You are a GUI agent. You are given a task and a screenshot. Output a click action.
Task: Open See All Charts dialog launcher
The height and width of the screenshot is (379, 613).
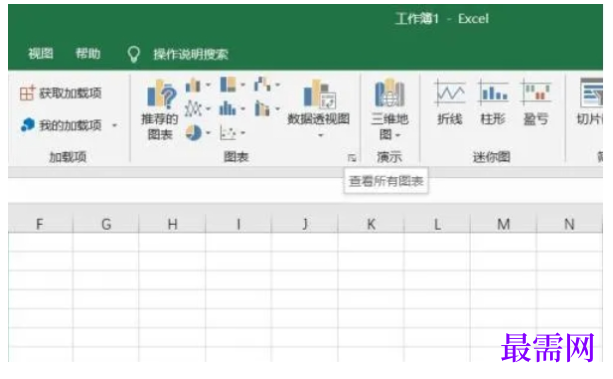click(x=352, y=158)
